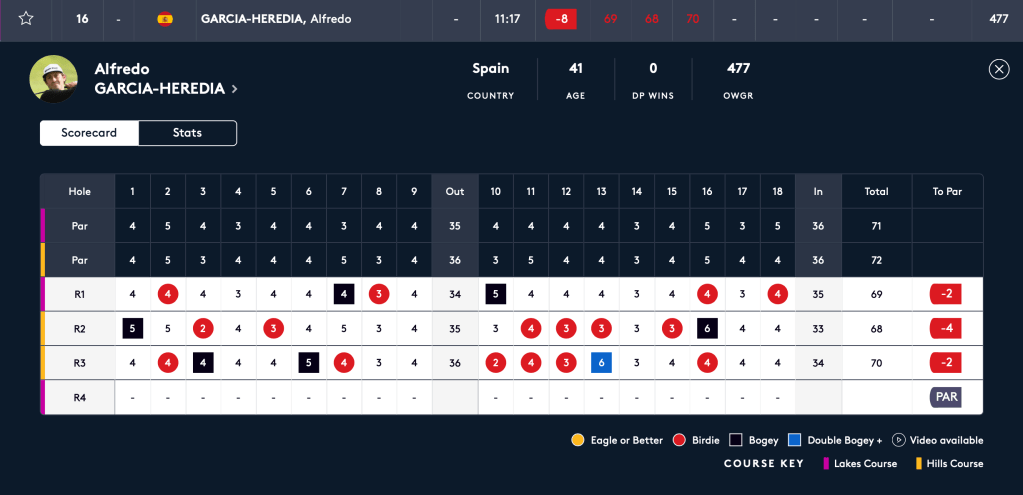Viewport: 1023px width, 495px height.
Task: Click the favorite star icon
Action: (26, 19)
